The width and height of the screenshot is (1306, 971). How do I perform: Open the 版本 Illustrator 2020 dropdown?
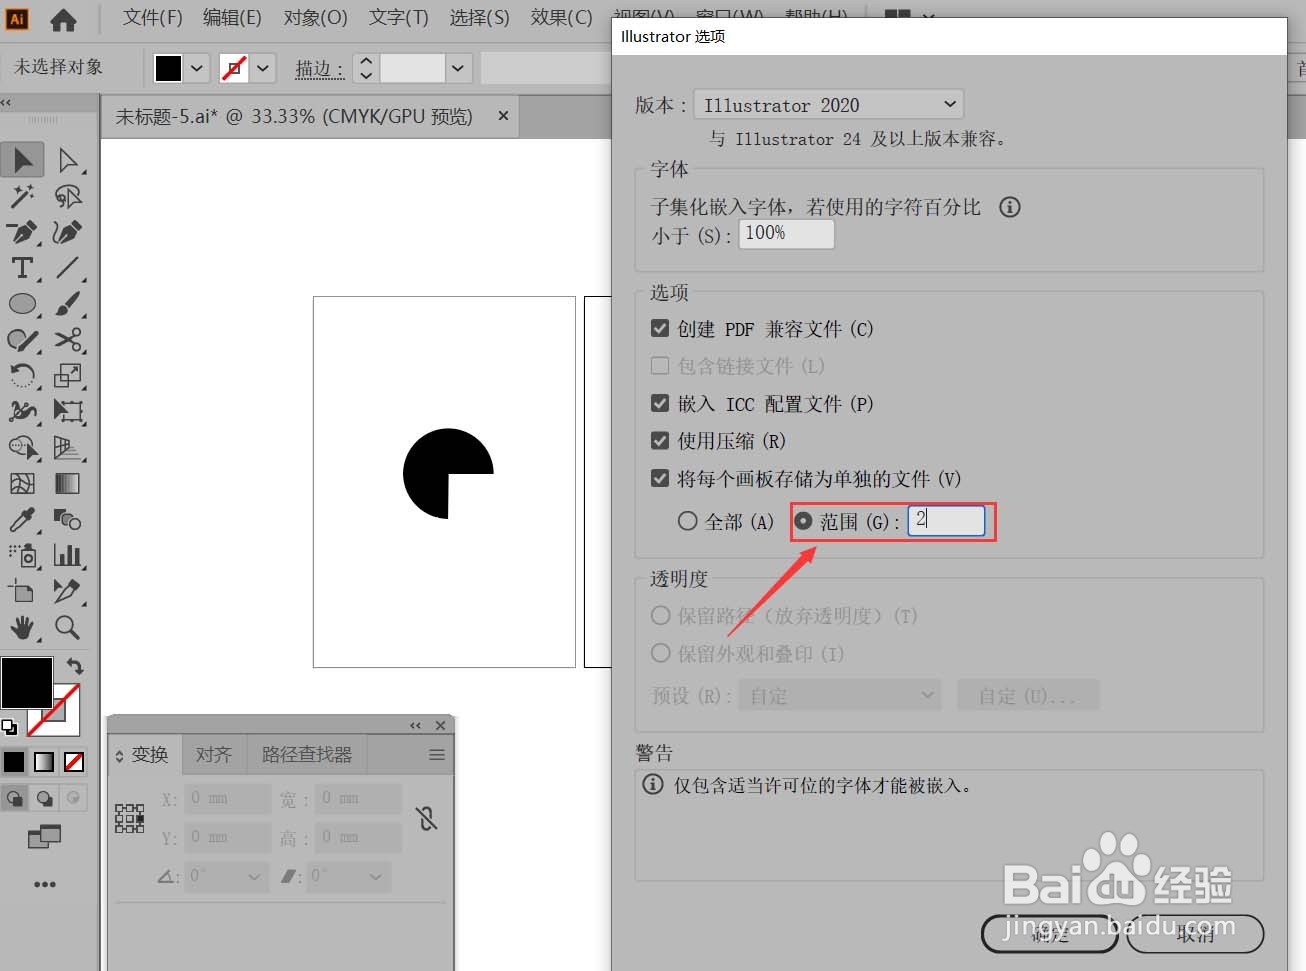point(829,105)
